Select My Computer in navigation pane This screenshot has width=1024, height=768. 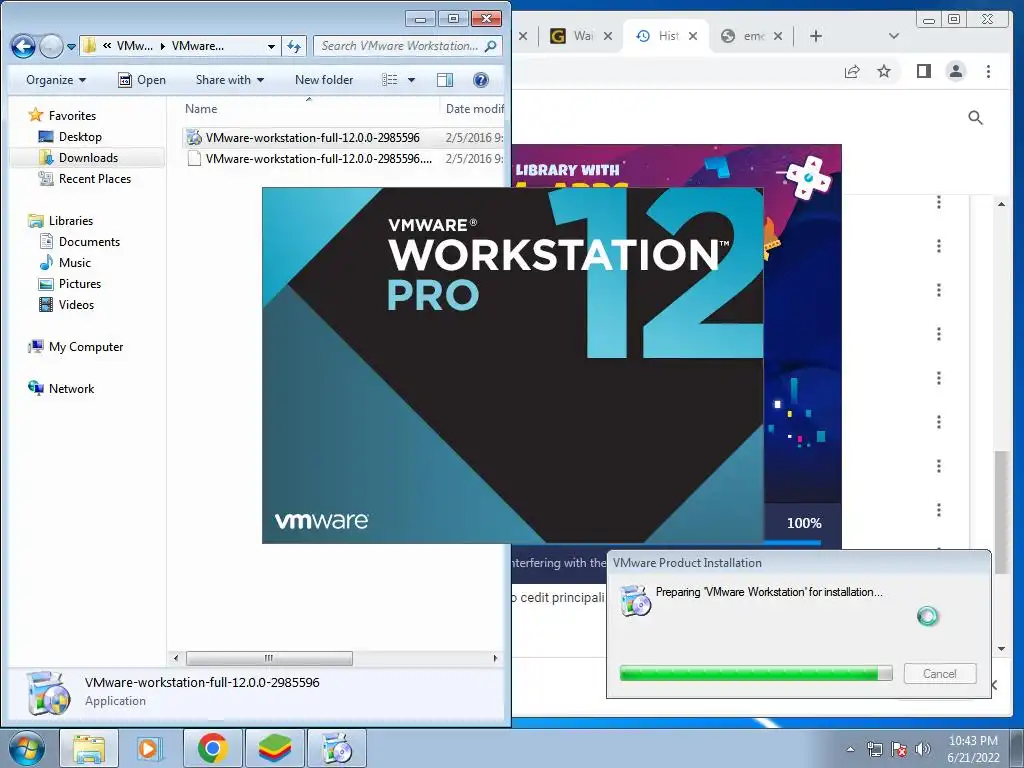click(75, 347)
